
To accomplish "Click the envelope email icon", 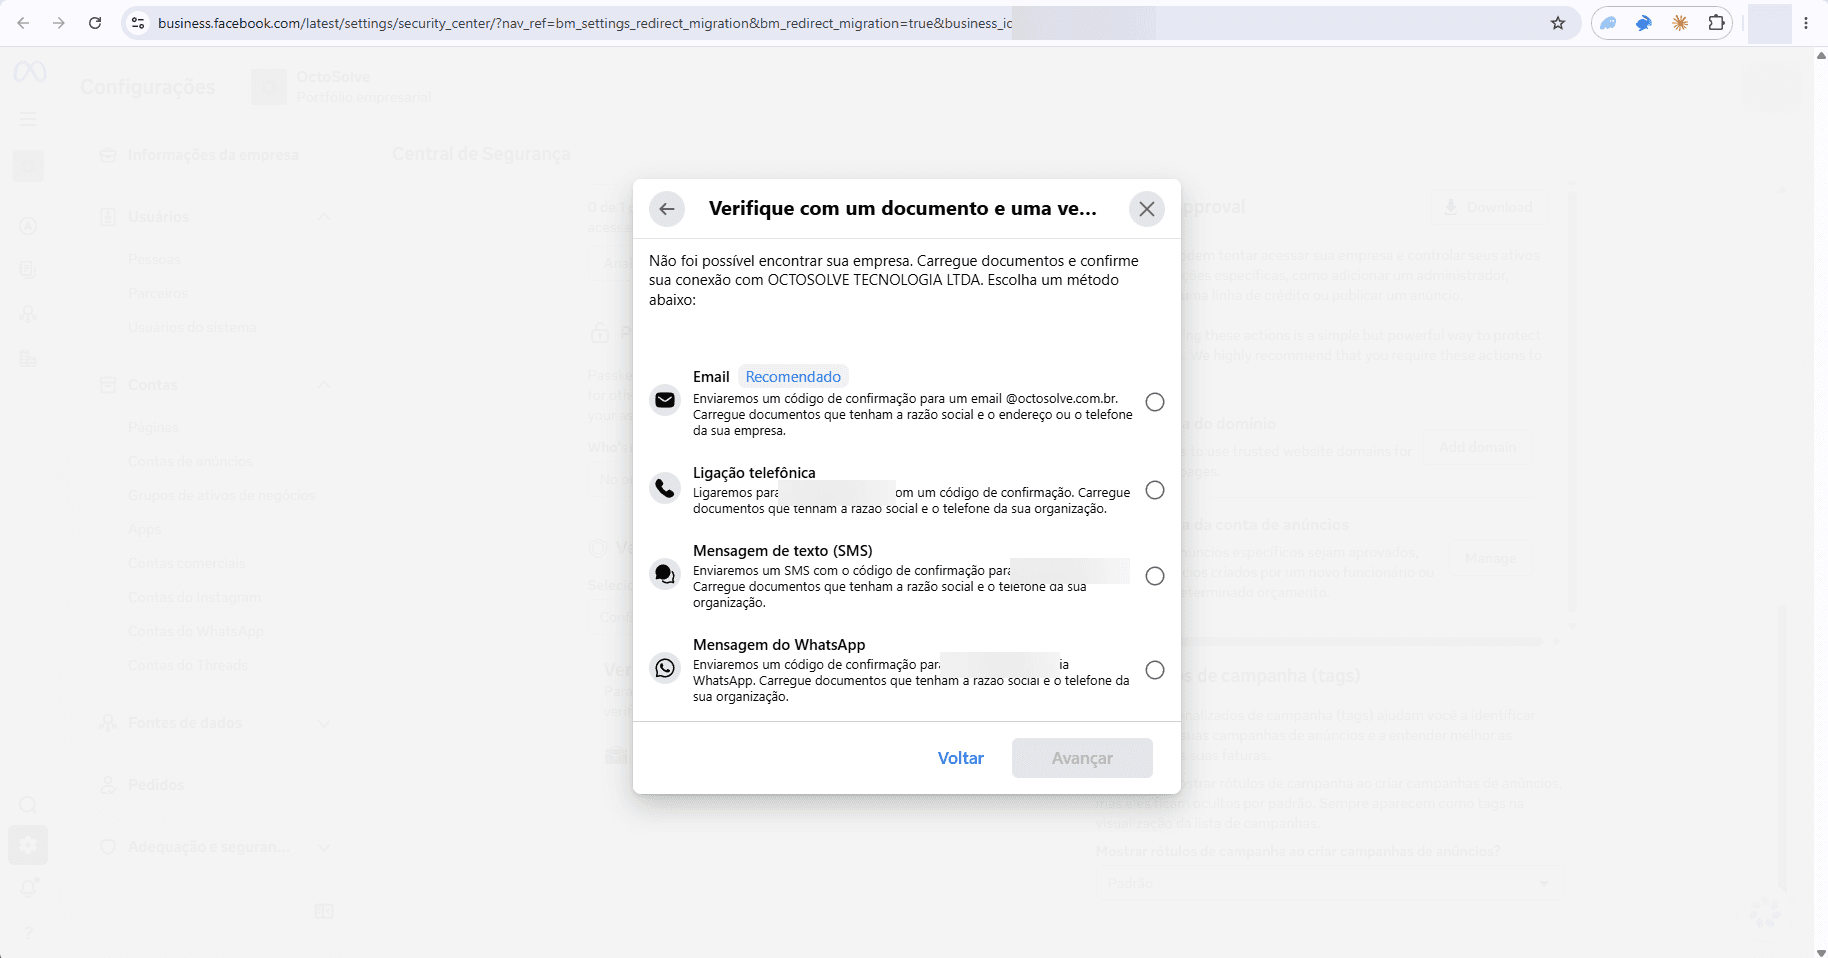I will coord(665,400).
